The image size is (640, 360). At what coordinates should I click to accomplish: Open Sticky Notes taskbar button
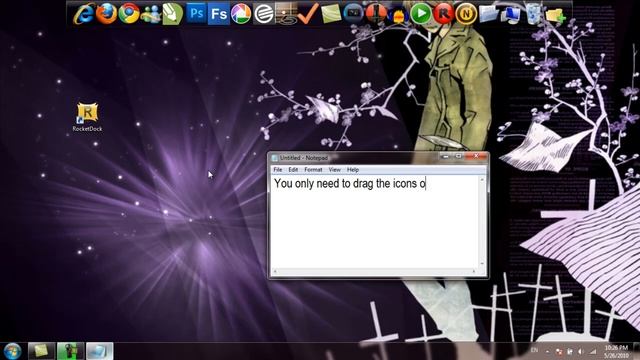tap(41, 351)
